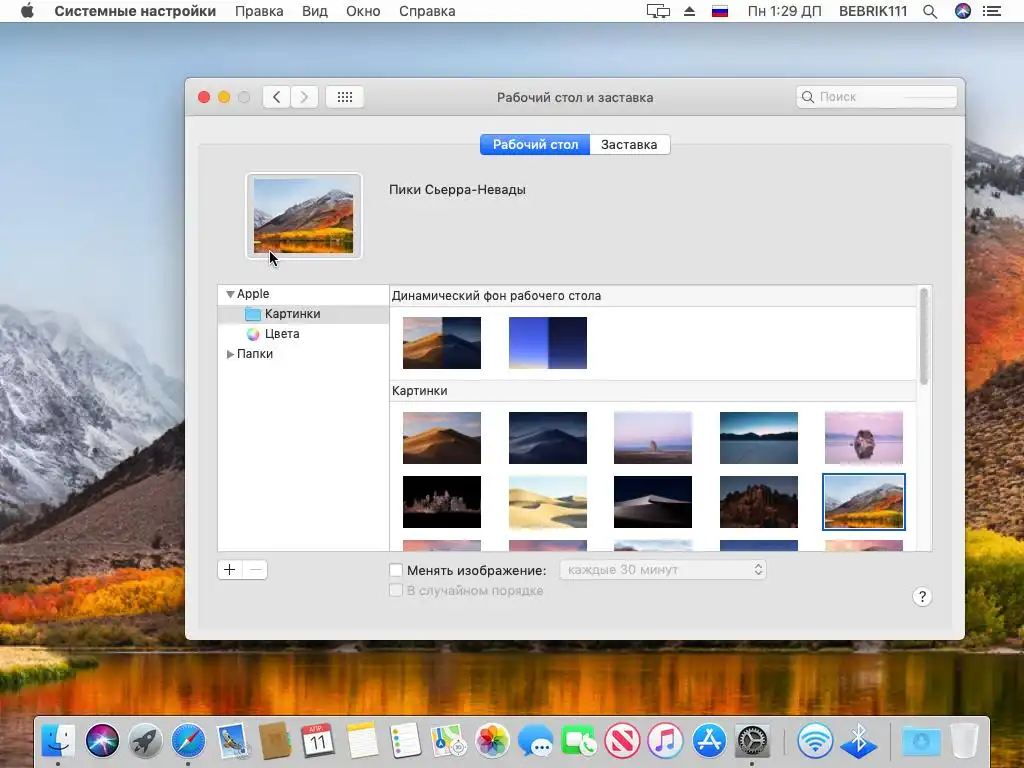Screen dimensions: 1024x768
Task: Open the Вид menu
Action: point(315,11)
